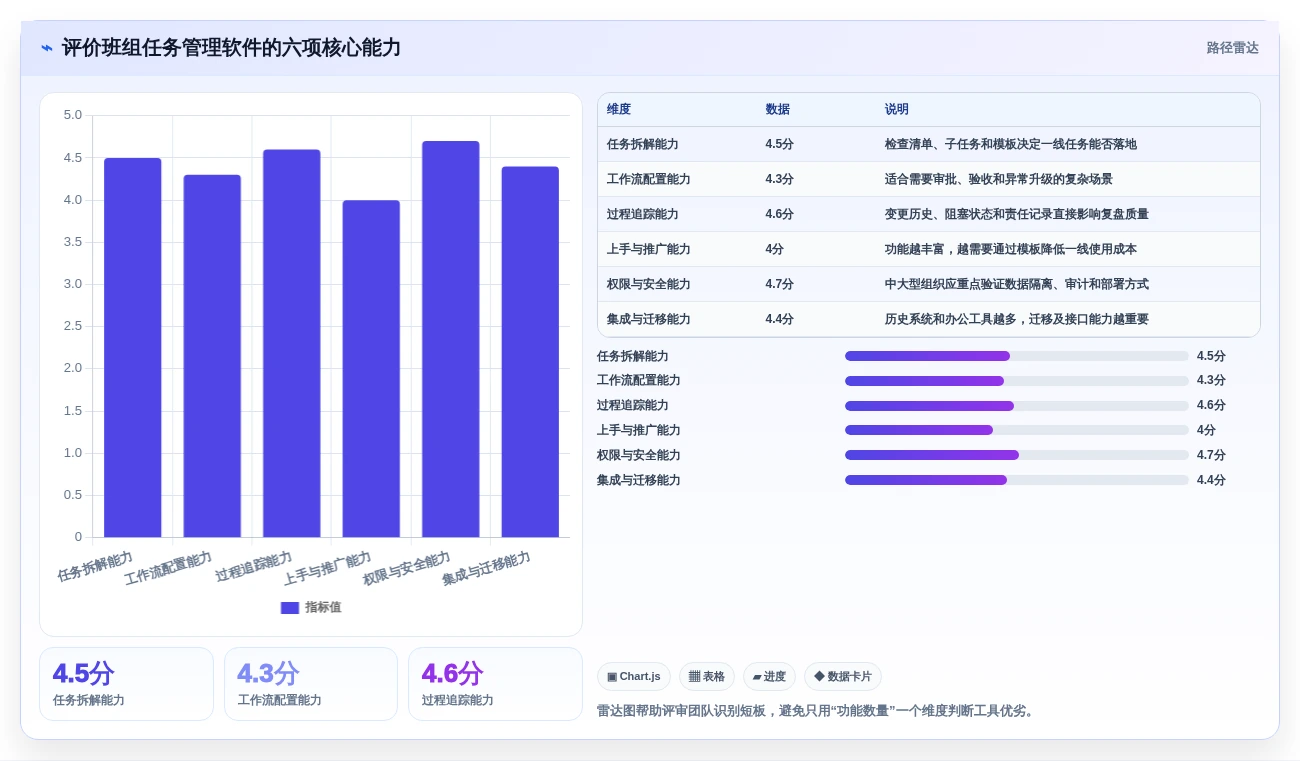Click the 集成与迁移能力 bar in chart

click(x=530, y=352)
